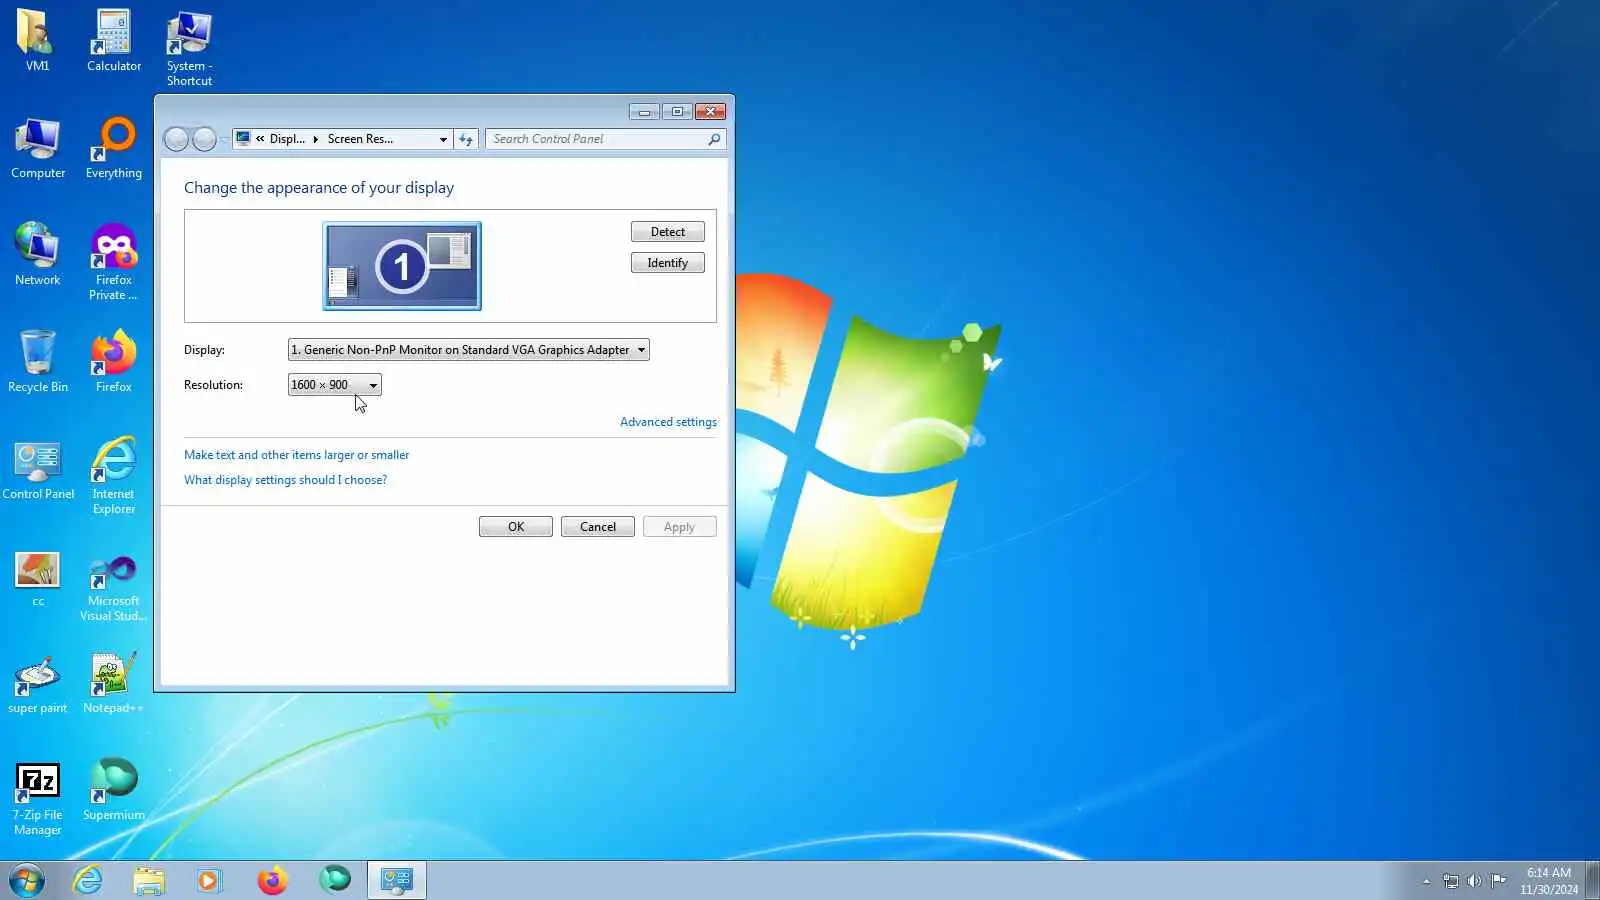
Task: Click the Detect button
Action: (668, 232)
